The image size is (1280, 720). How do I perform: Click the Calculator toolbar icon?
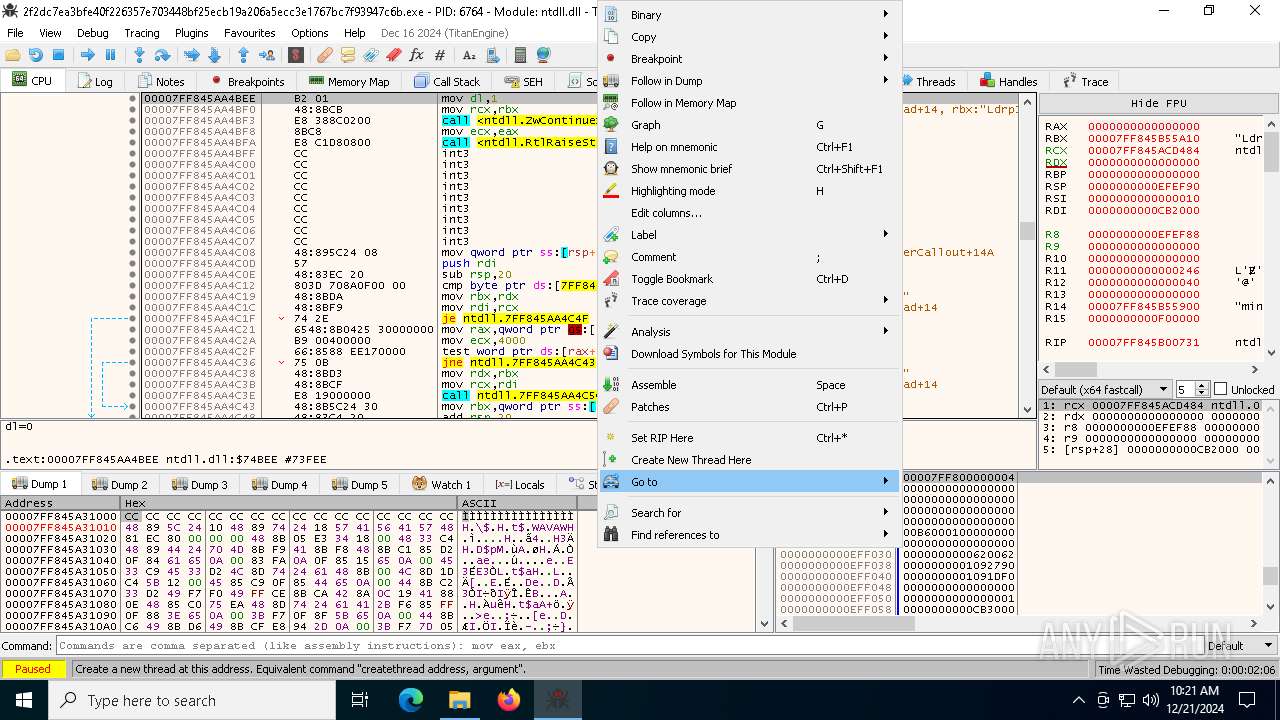pyautogui.click(x=520, y=55)
